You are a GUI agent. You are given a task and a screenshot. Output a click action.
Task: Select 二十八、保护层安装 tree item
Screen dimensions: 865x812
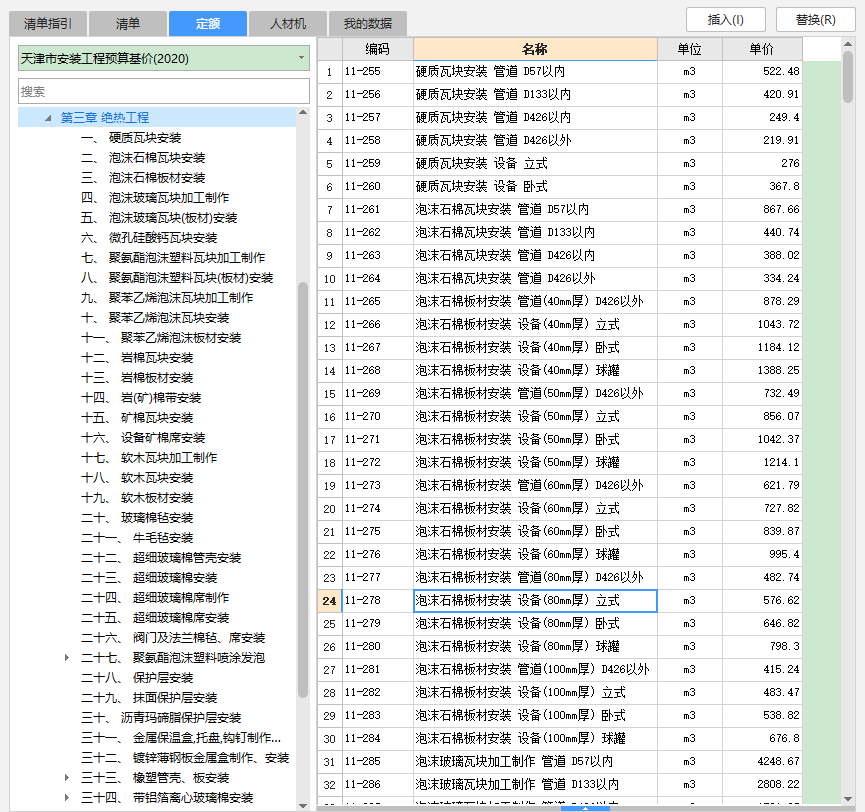157,678
